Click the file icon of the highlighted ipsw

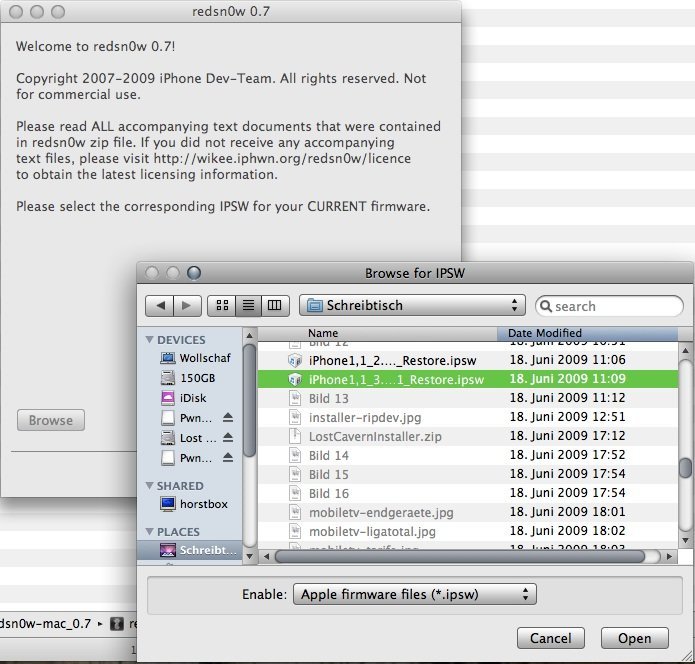(x=295, y=379)
